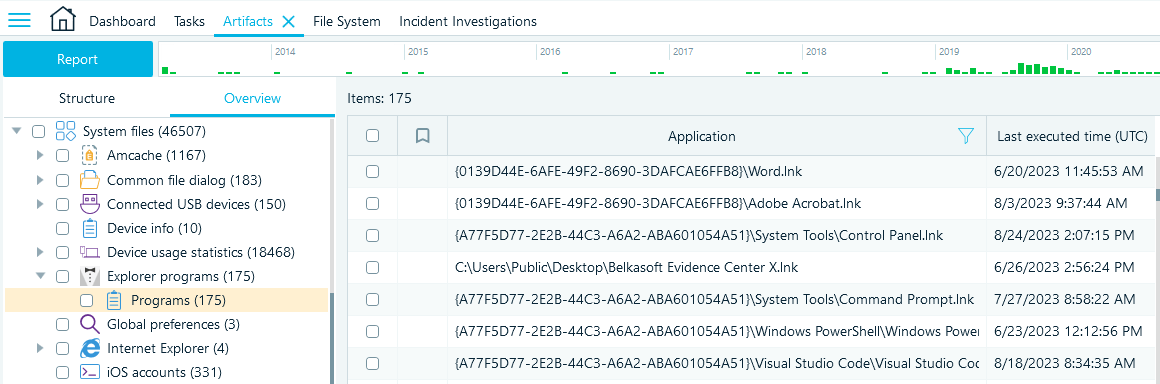Open the Application column filter icon
The width and height of the screenshot is (1160, 384).
pos(965,135)
